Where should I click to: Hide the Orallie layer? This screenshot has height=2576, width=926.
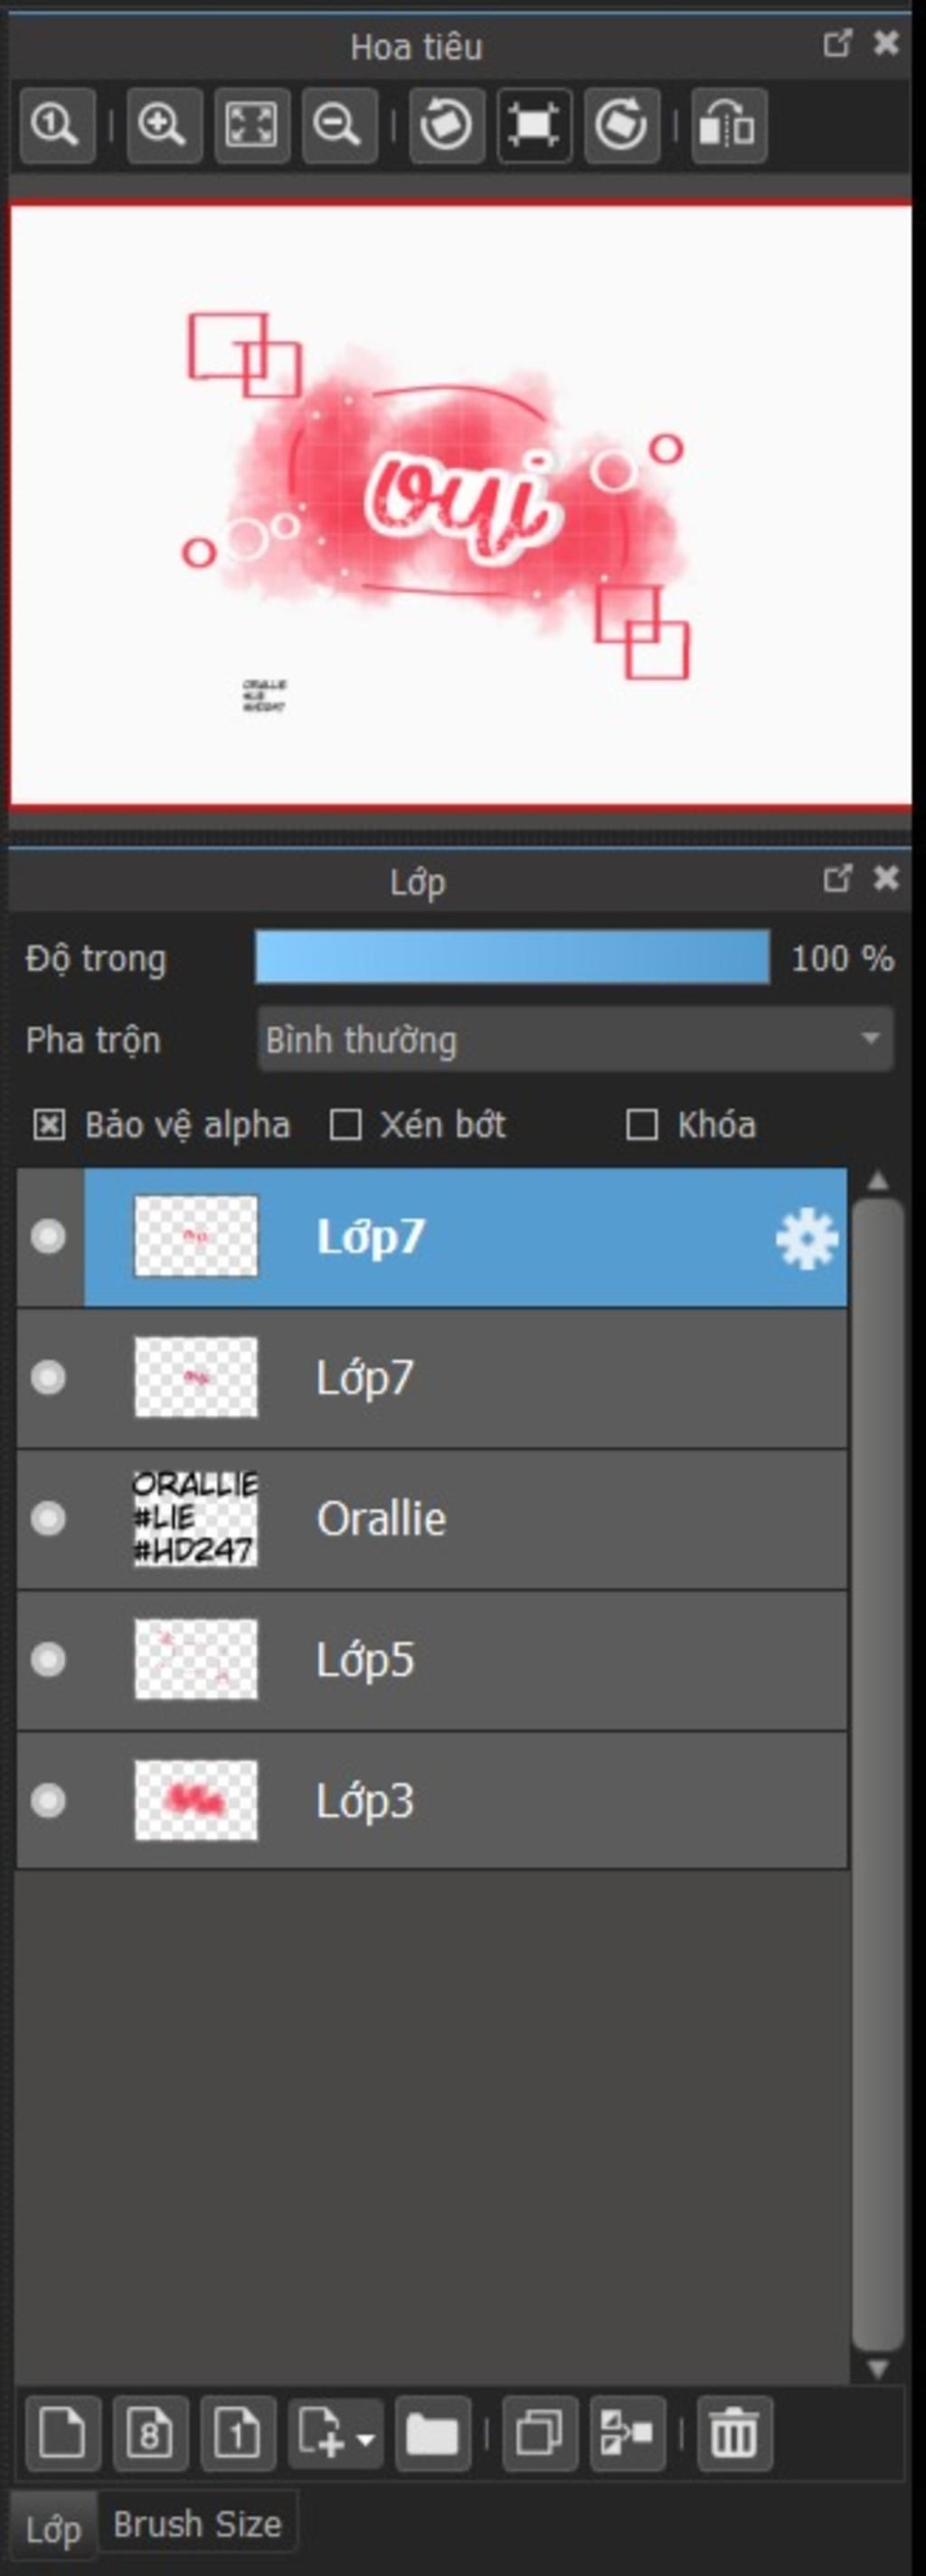coord(48,1518)
